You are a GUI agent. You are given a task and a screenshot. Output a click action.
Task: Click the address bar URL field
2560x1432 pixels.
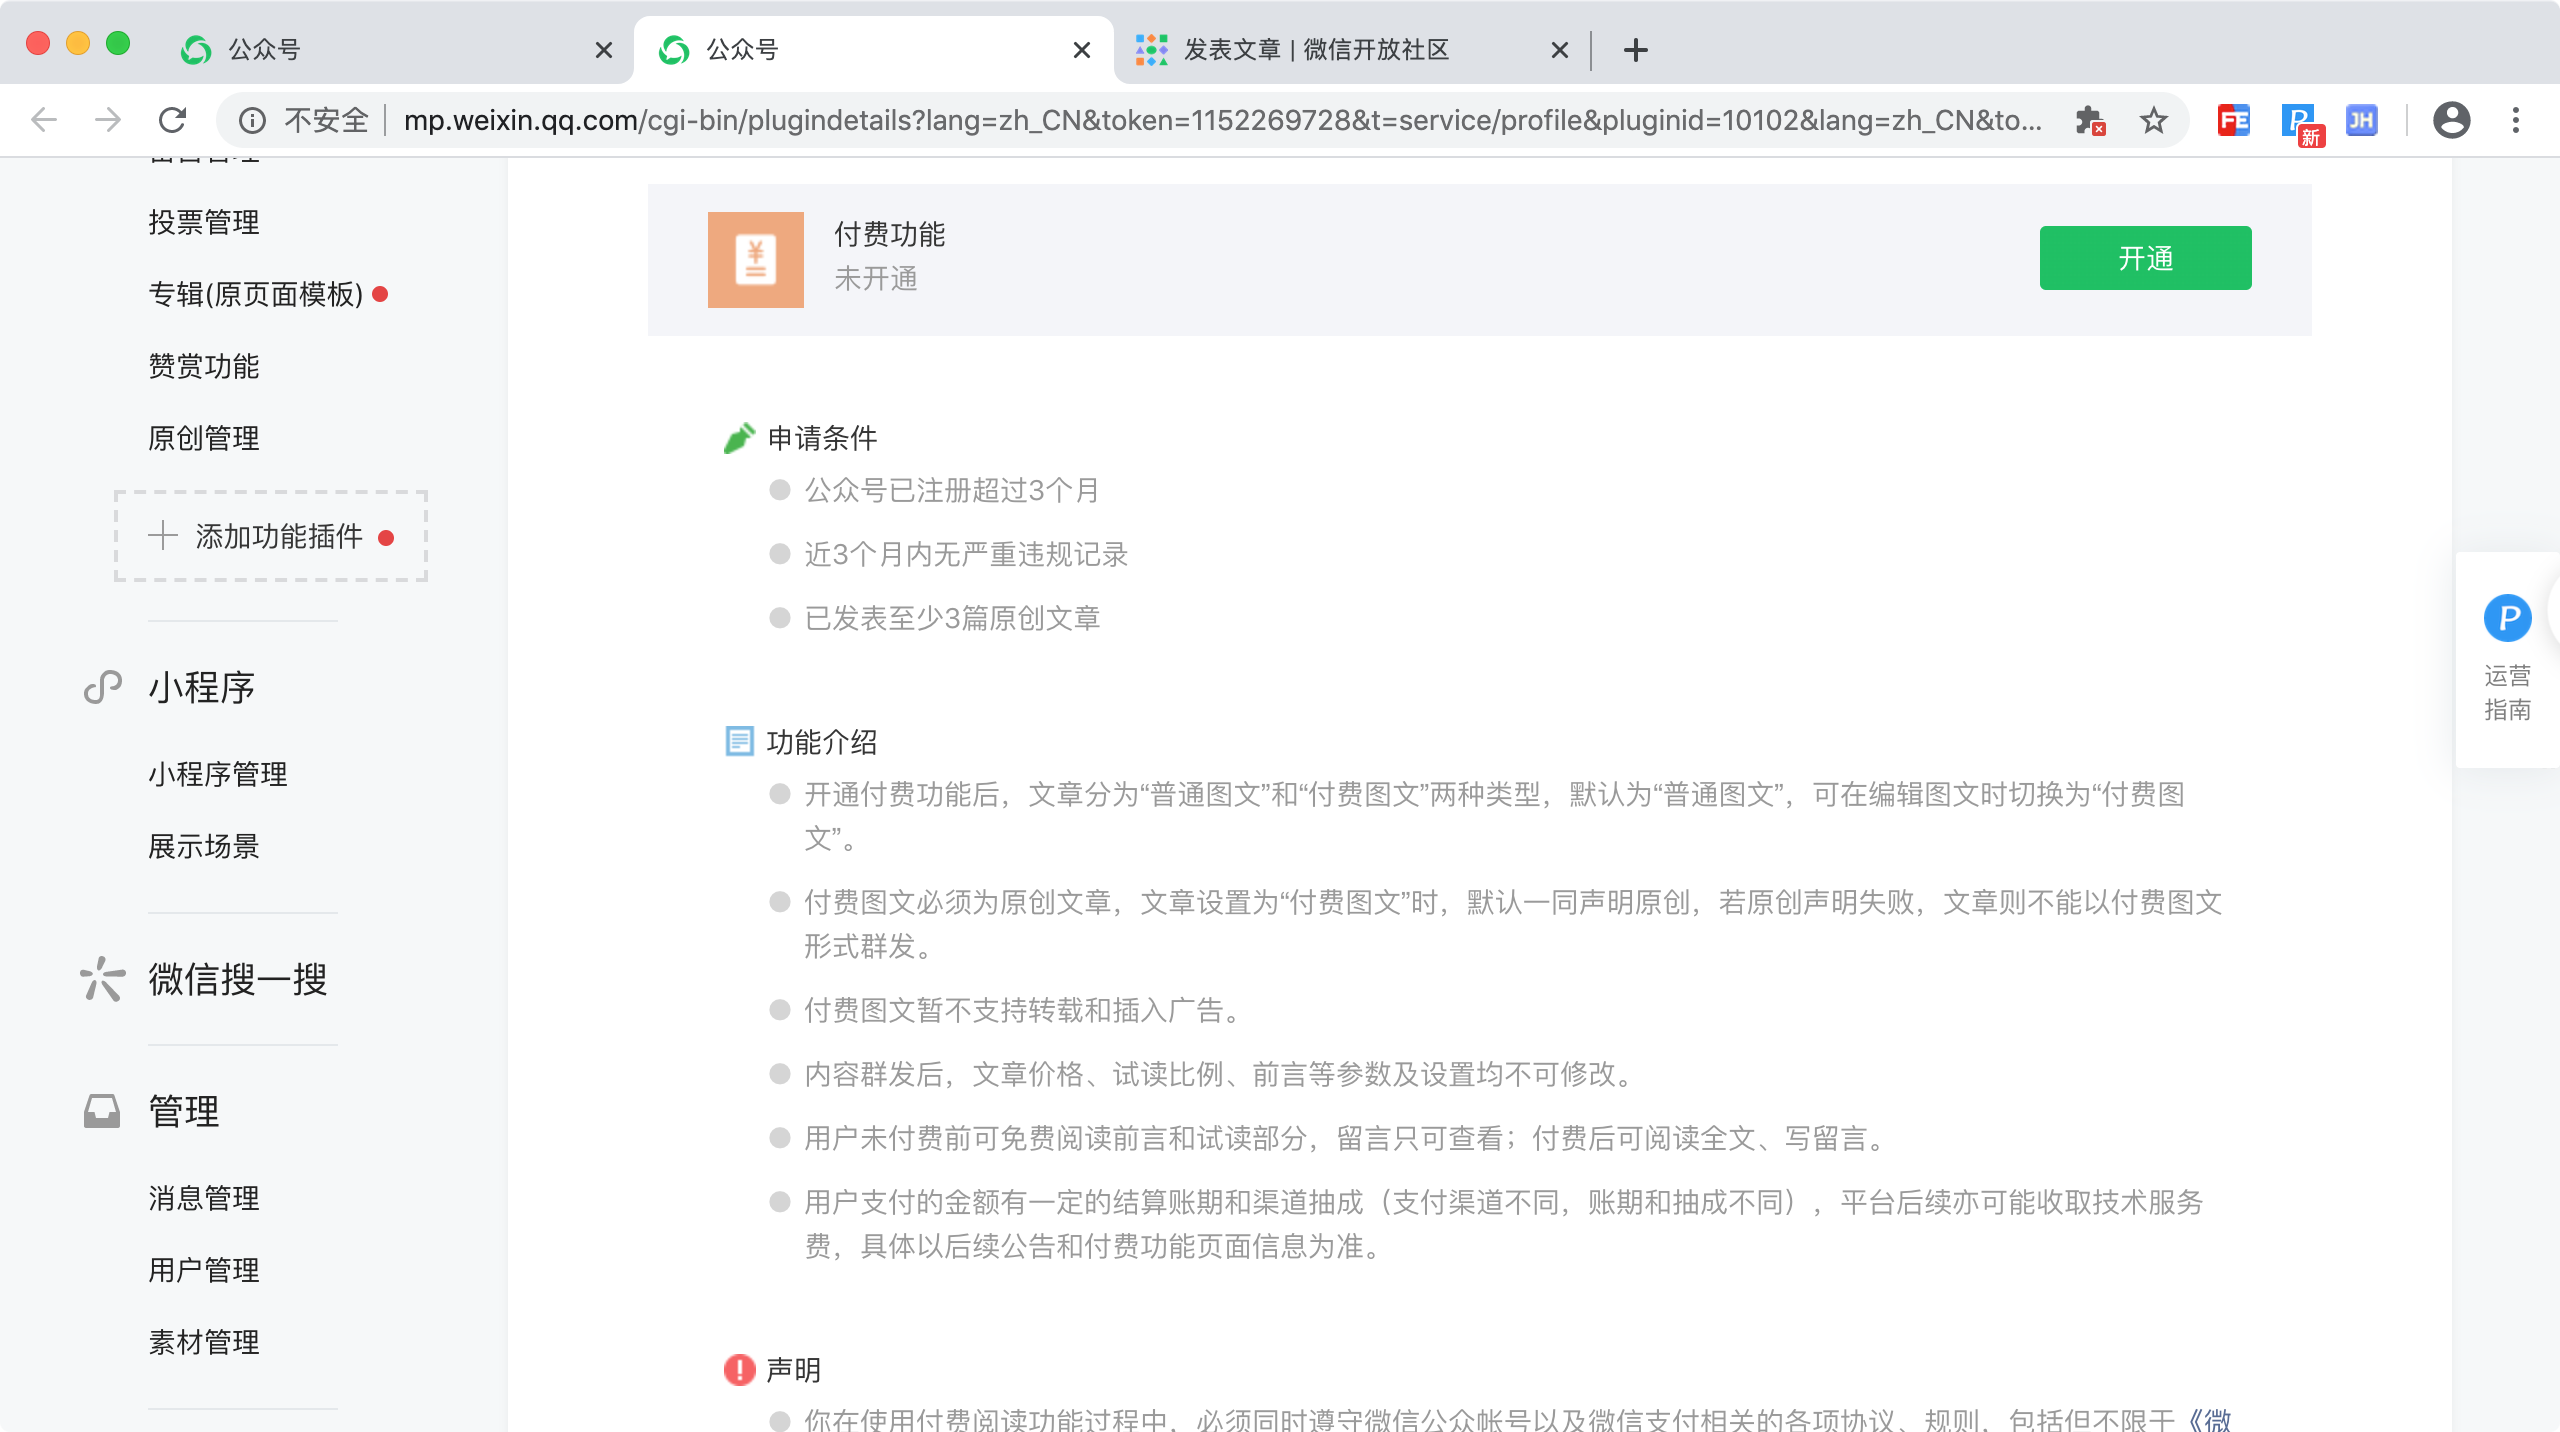(x=1220, y=121)
